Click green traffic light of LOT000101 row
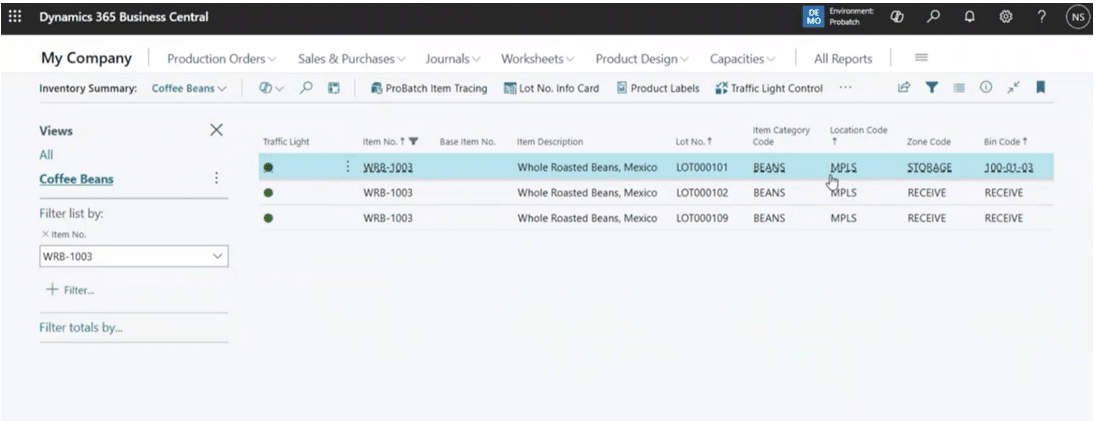The width and height of the screenshot is (1095, 421). click(x=268, y=168)
